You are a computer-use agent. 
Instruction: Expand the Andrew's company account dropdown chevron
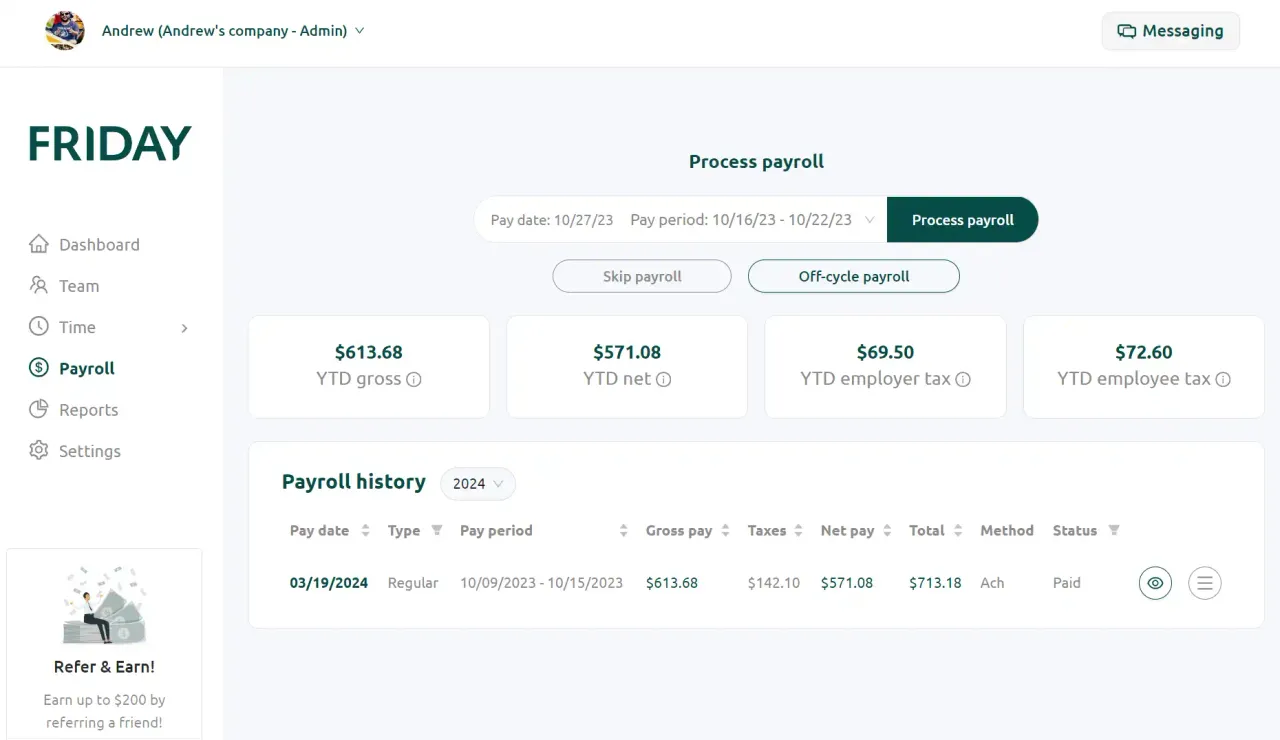pos(360,31)
